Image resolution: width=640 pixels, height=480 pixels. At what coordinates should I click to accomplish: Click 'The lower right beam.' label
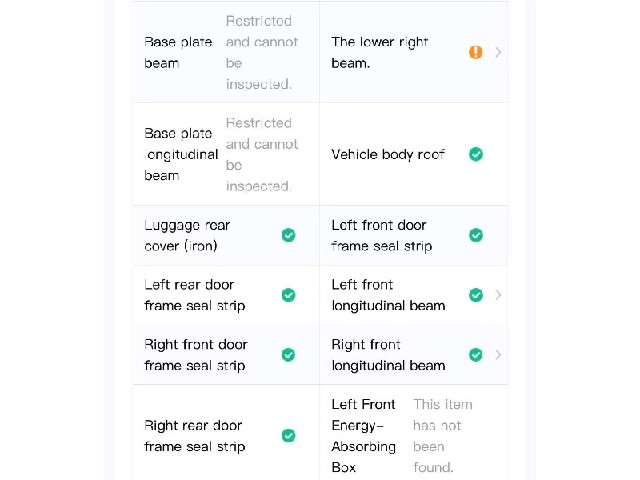(380, 53)
